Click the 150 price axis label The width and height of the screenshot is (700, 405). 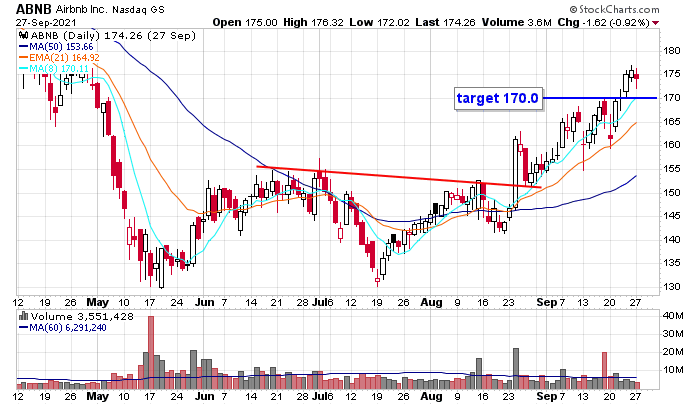click(x=671, y=192)
